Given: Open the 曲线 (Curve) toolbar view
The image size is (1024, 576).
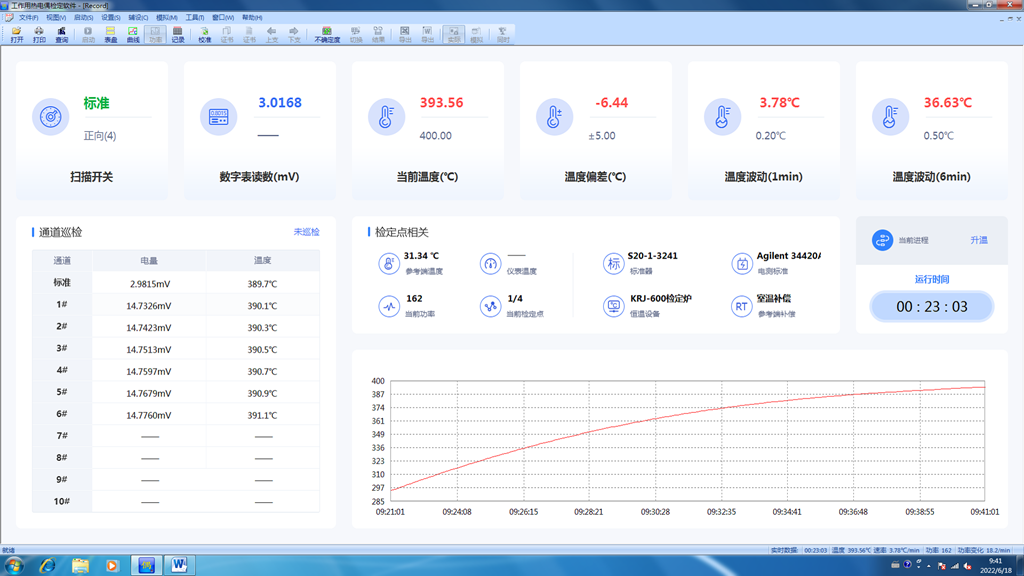Looking at the screenshot, I should [133, 35].
